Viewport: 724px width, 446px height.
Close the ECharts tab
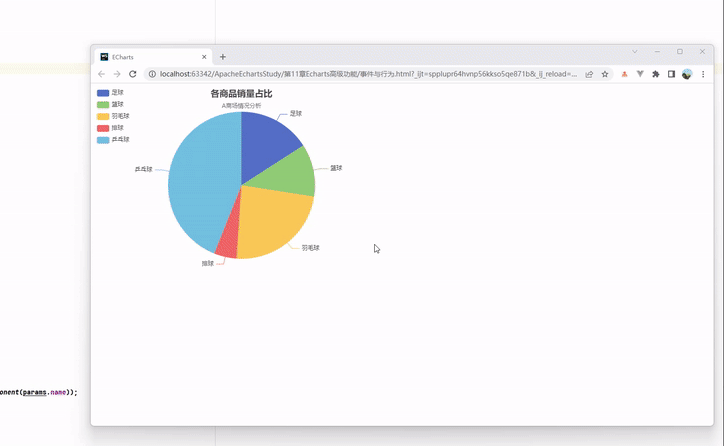[x=204, y=57]
